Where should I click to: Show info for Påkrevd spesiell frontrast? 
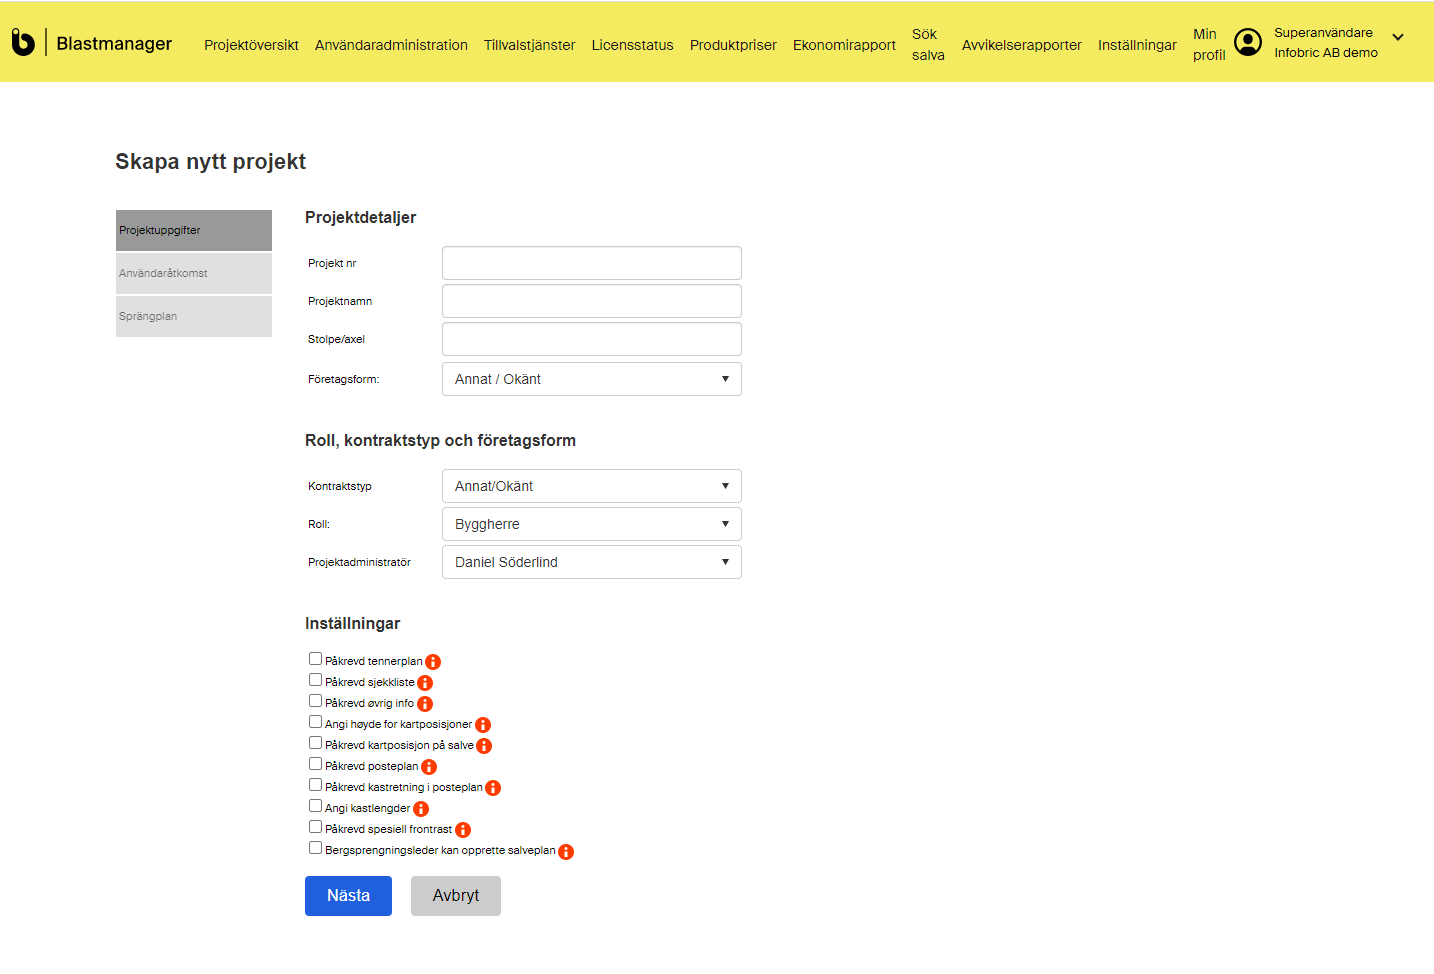click(463, 830)
